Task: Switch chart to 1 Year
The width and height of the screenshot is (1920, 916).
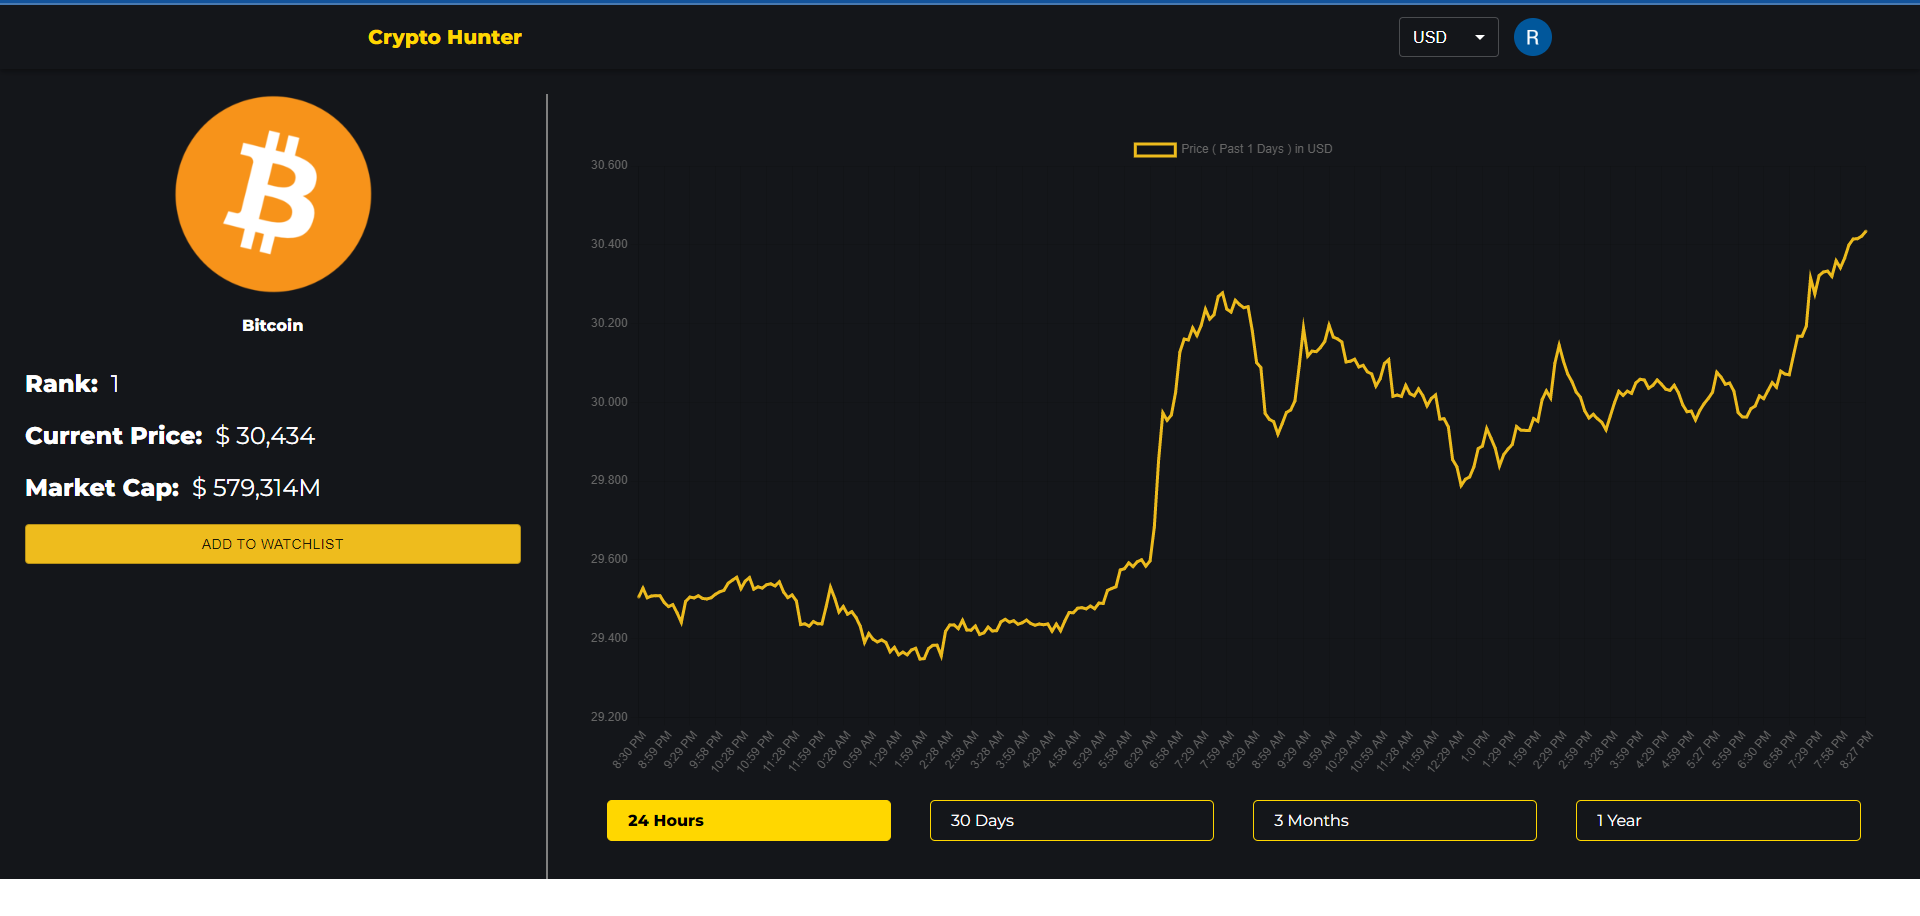Action: tap(1717, 820)
